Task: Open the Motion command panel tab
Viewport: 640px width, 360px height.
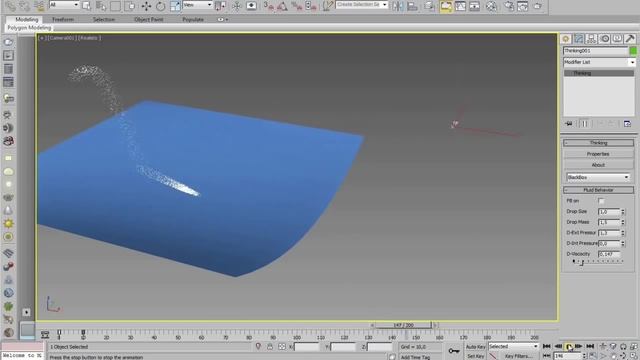Action: [604, 39]
